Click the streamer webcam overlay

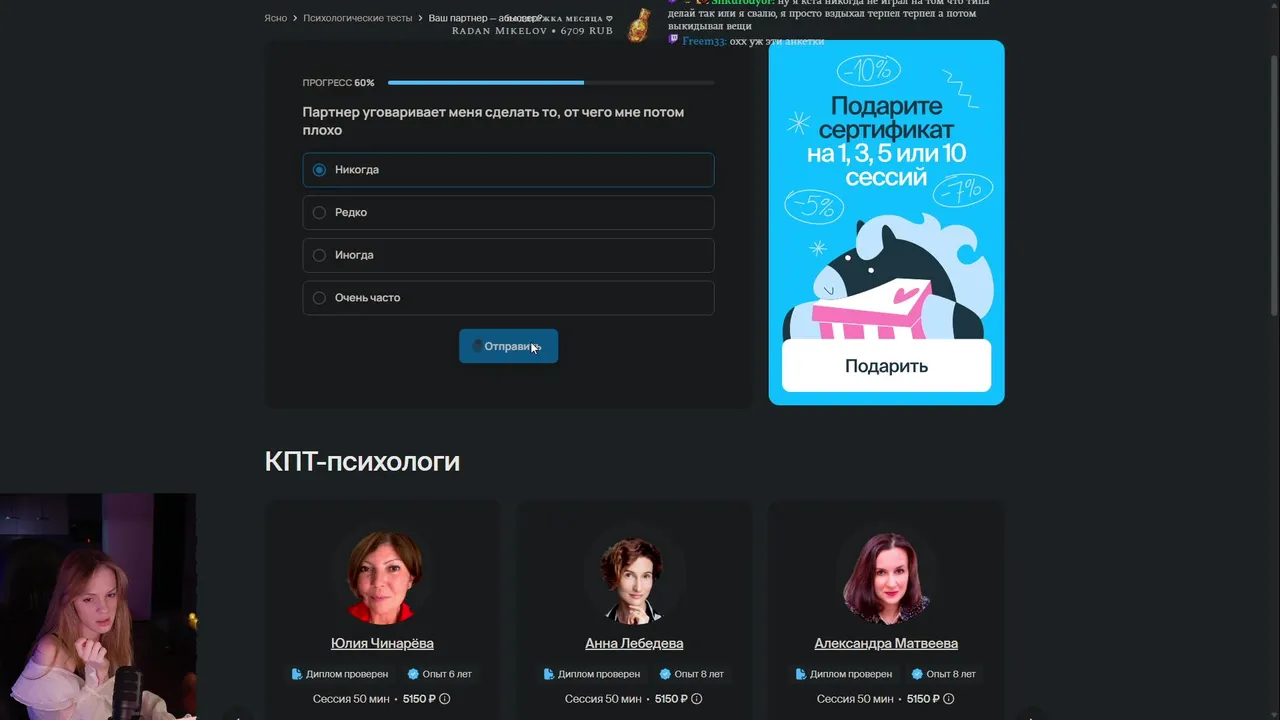pos(98,606)
